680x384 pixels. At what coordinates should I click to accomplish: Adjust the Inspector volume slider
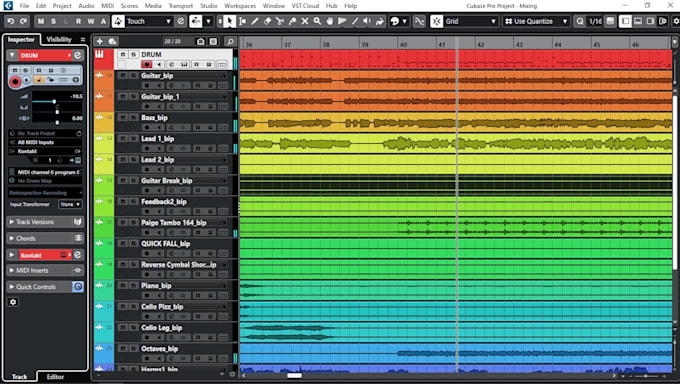[x=54, y=101]
